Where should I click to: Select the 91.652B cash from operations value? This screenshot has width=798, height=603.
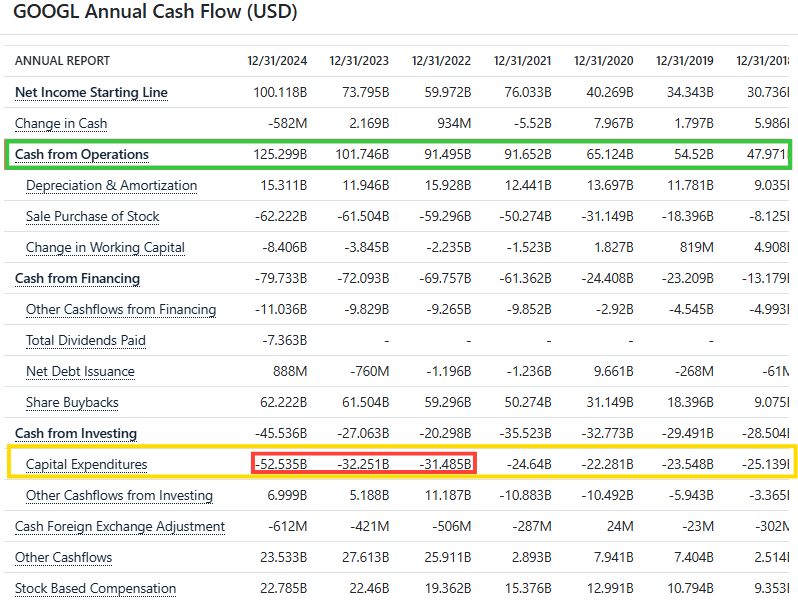point(528,155)
